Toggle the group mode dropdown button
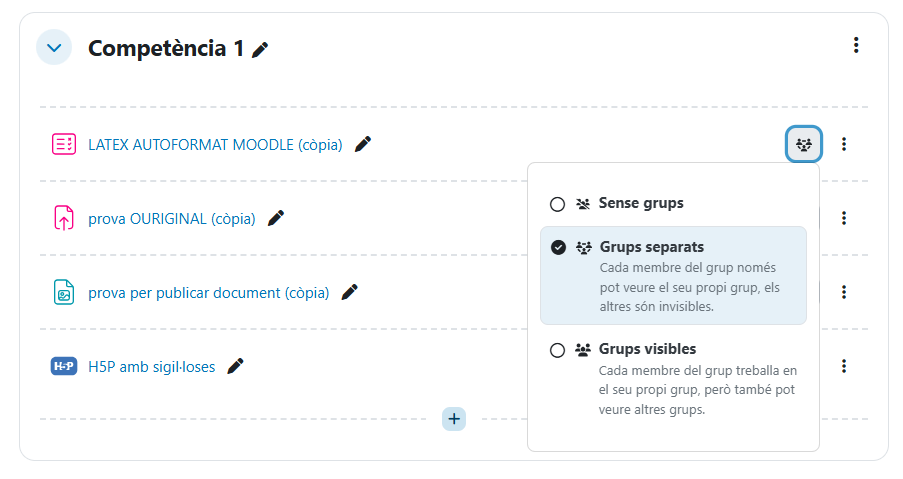The image size is (903, 479). click(x=803, y=144)
